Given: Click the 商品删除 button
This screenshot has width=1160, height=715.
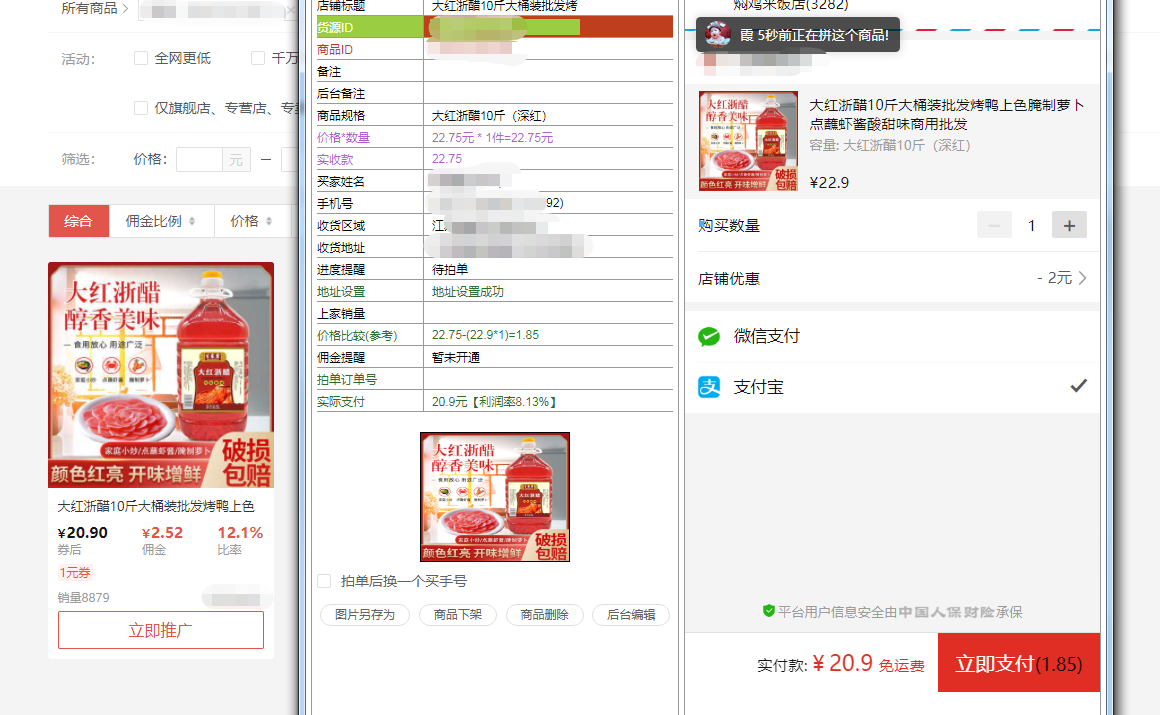Looking at the screenshot, I should pyautogui.click(x=544, y=614).
